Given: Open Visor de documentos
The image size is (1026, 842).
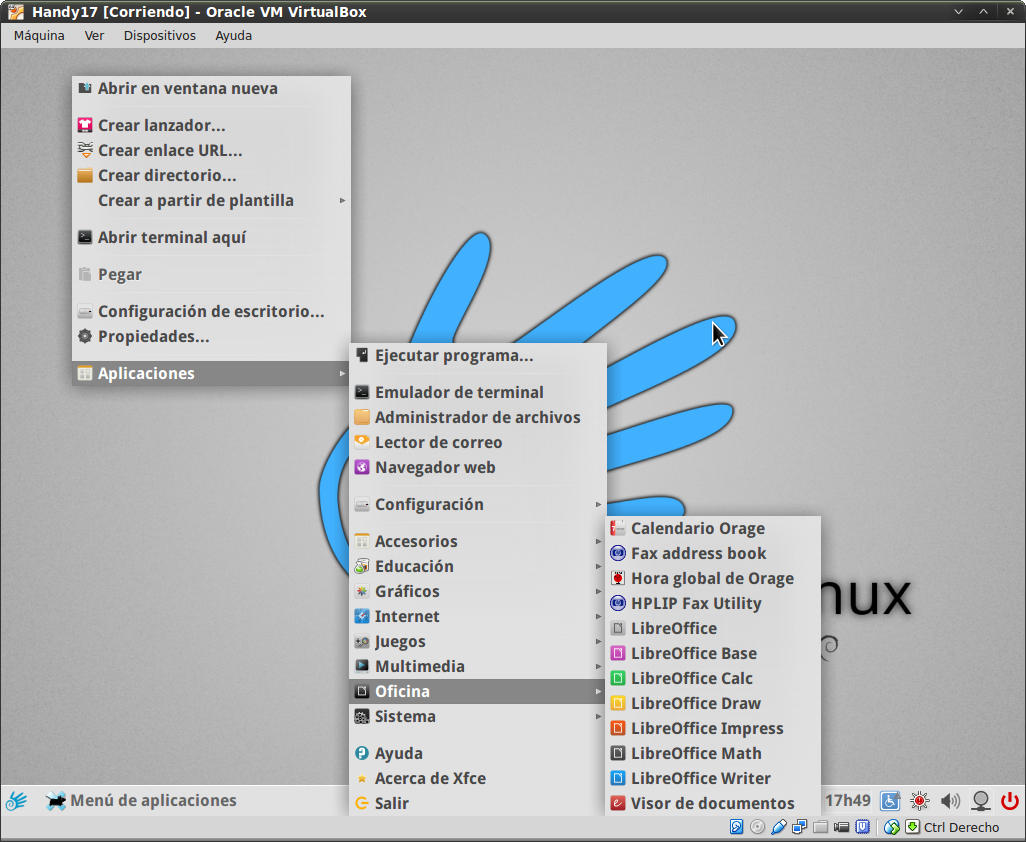Looking at the screenshot, I should tap(711, 803).
